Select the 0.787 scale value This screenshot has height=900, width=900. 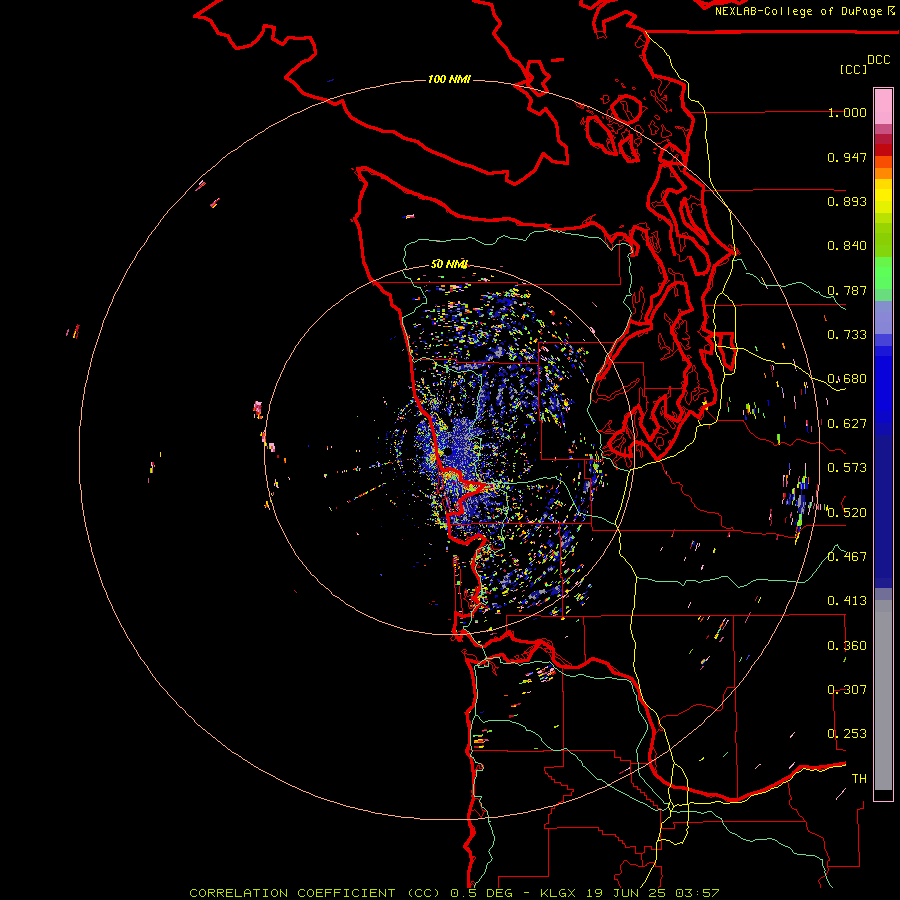(x=847, y=290)
